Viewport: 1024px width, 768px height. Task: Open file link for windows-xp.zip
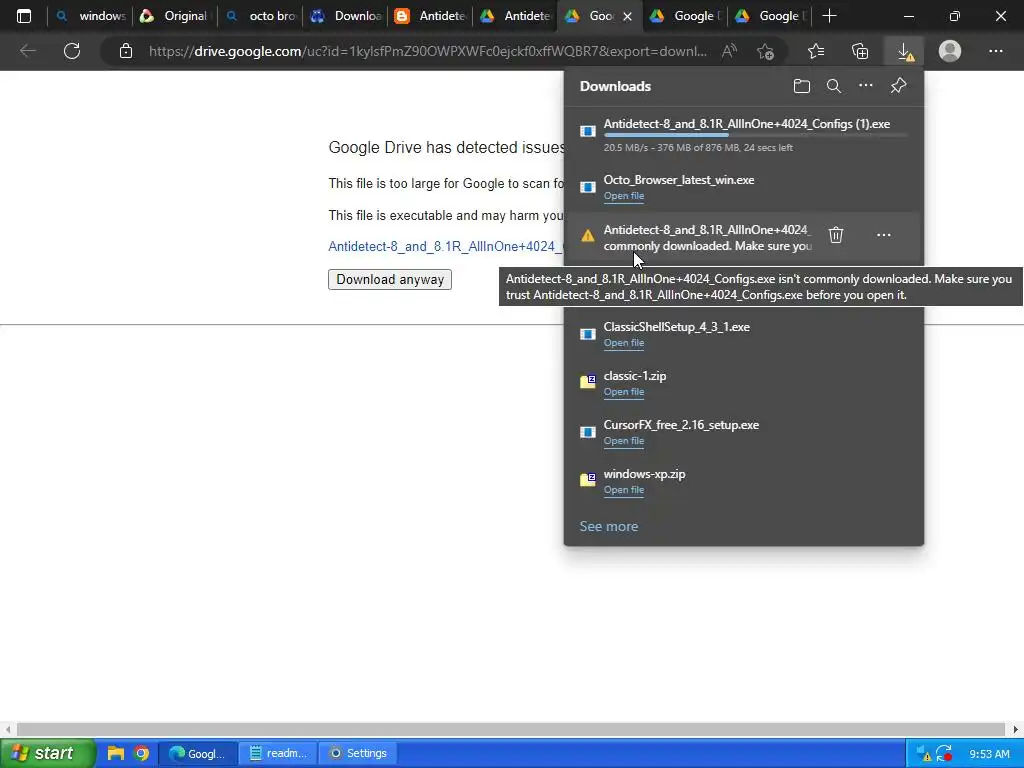(624, 490)
